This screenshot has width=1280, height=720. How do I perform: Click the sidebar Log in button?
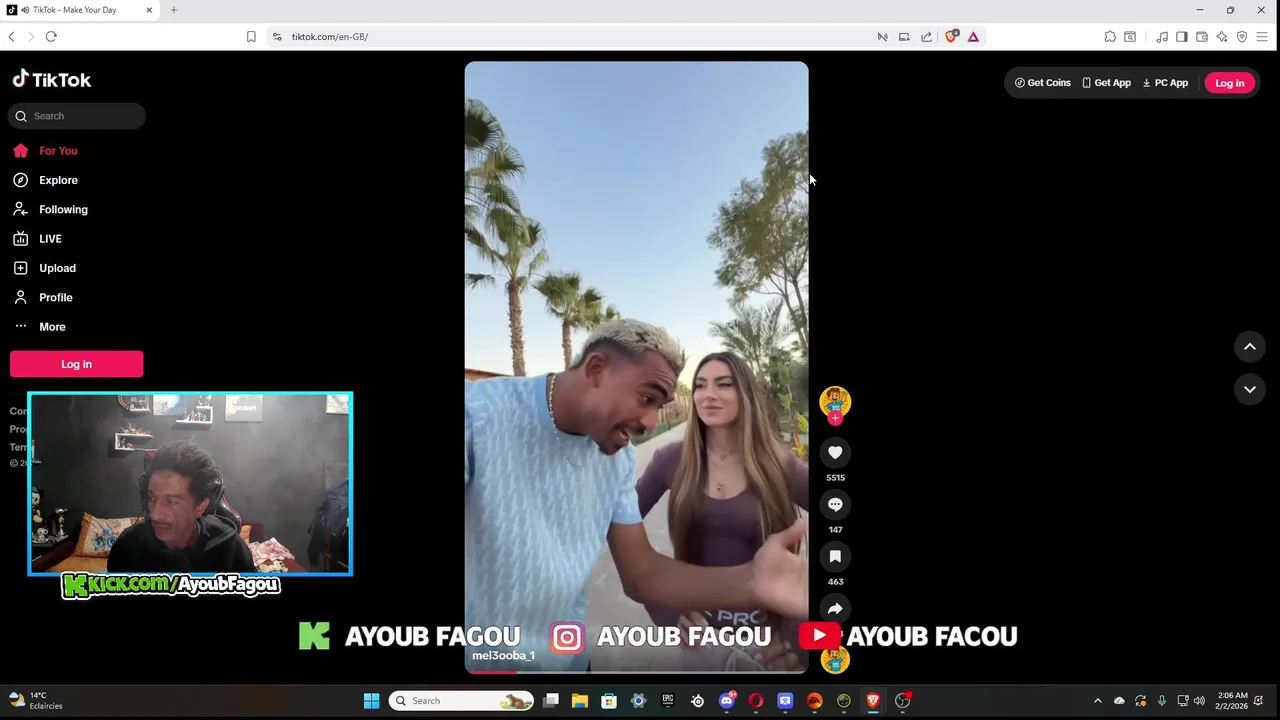[x=76, y=364]
